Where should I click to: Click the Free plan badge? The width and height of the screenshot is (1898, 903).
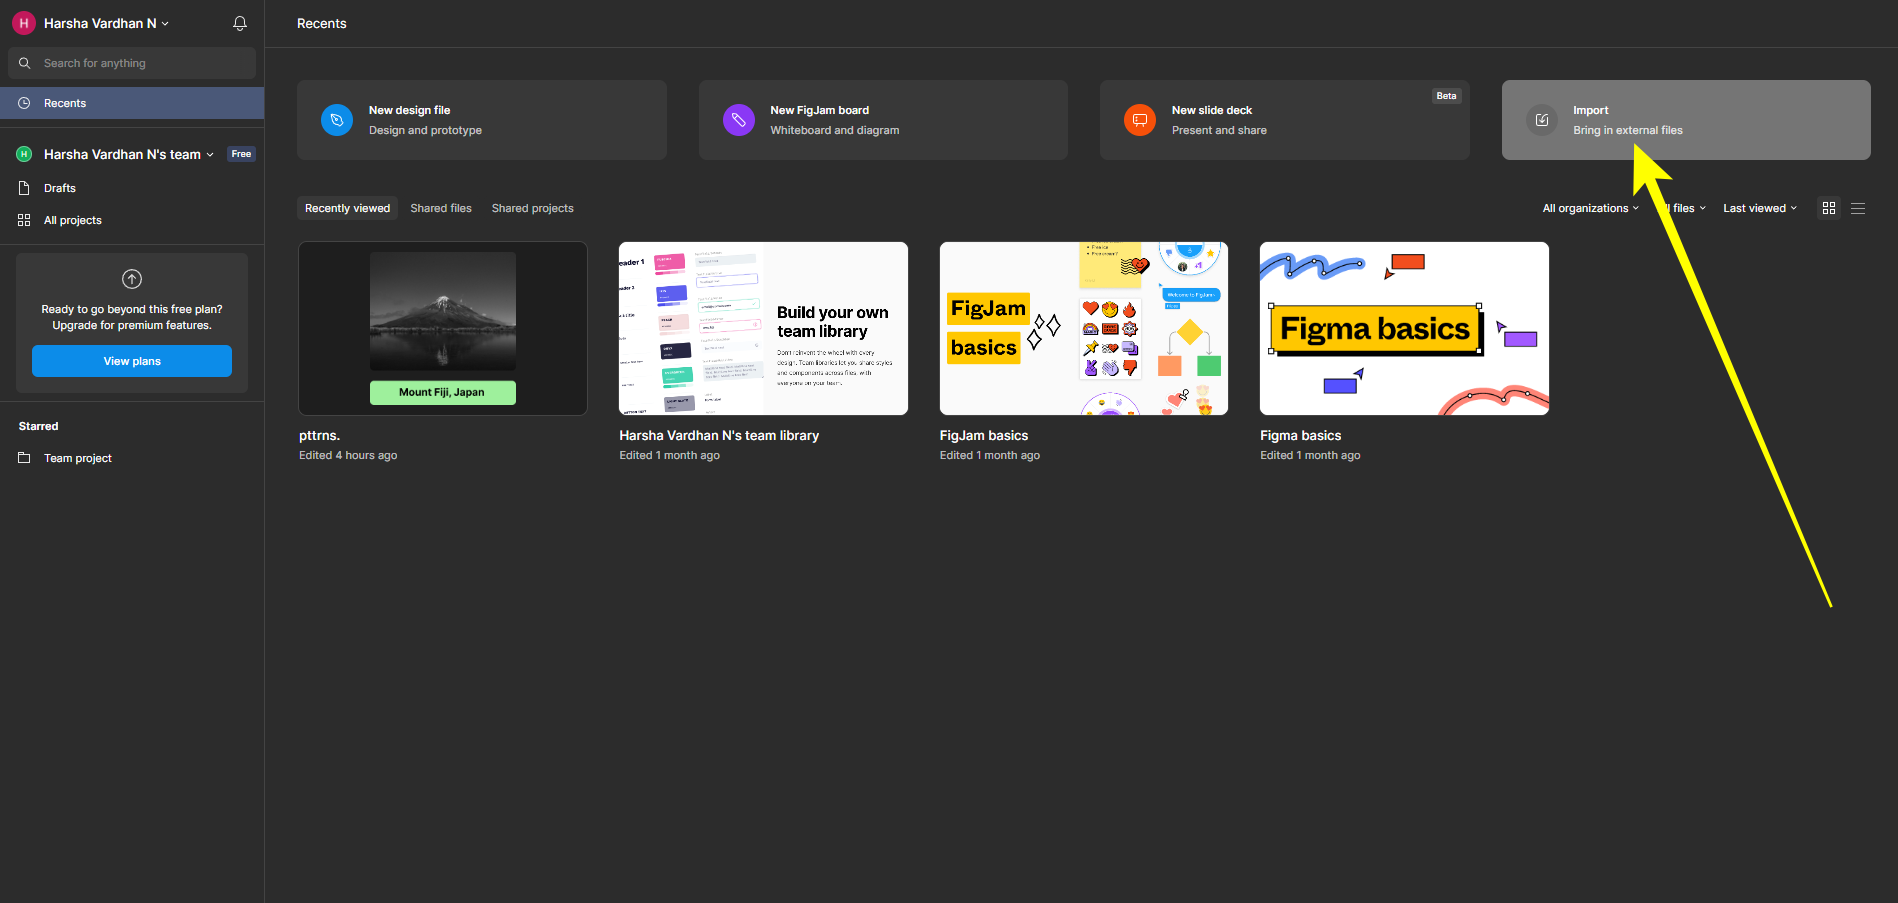pyautogui.click(x=241, y=154)
